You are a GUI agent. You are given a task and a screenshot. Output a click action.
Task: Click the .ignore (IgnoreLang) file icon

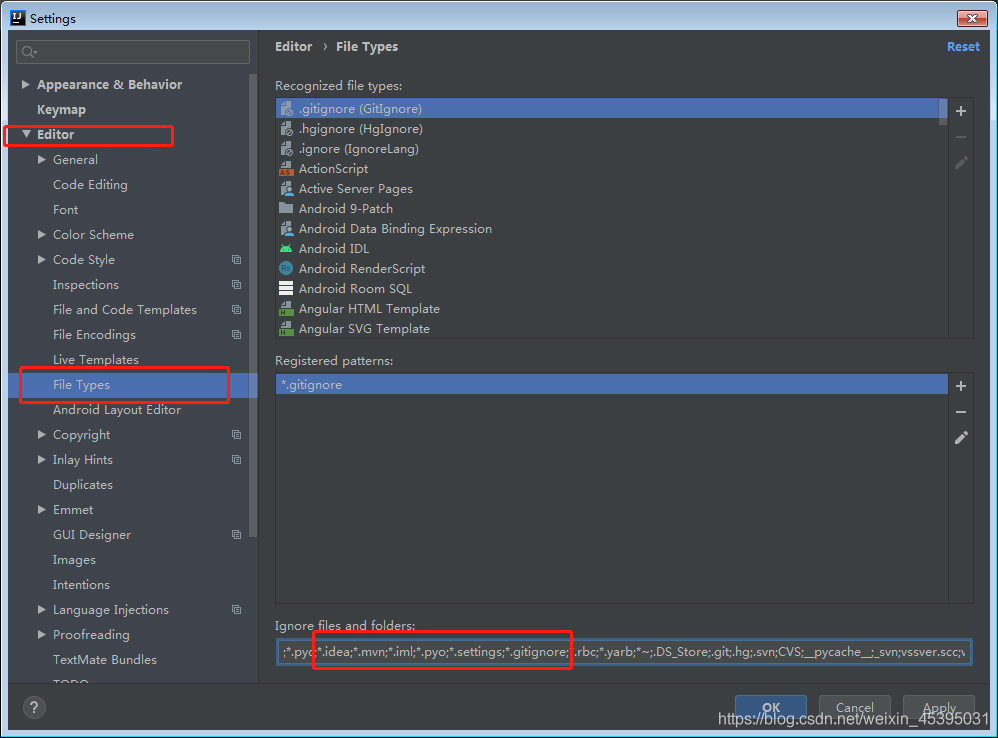(x=286, y=149)
